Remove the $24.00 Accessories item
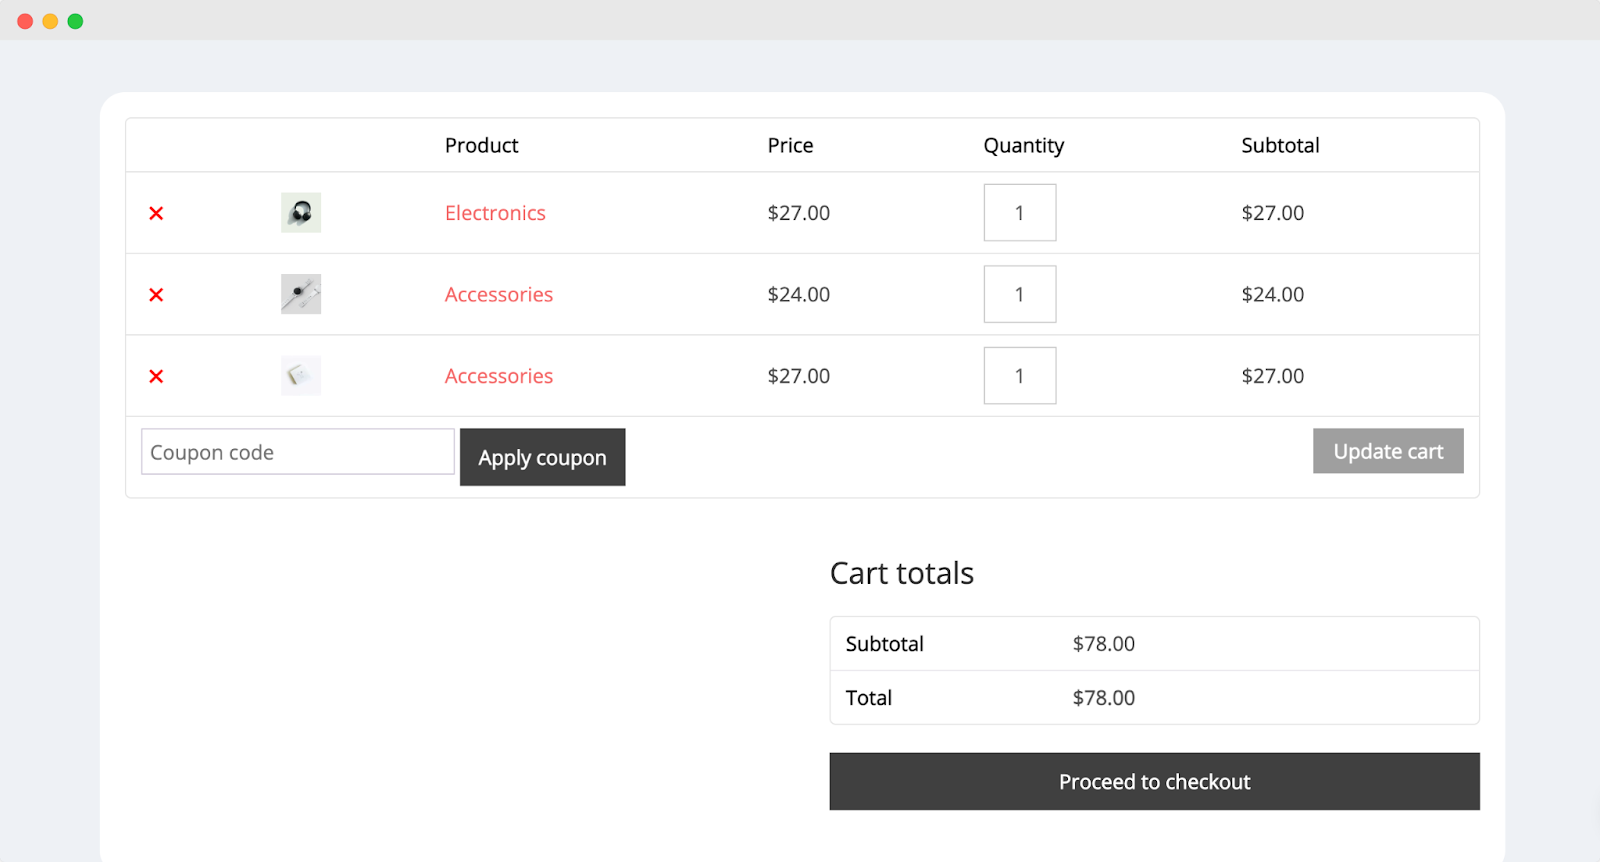1600x862 pixels. pyautogui.click(x=156, y=295)
